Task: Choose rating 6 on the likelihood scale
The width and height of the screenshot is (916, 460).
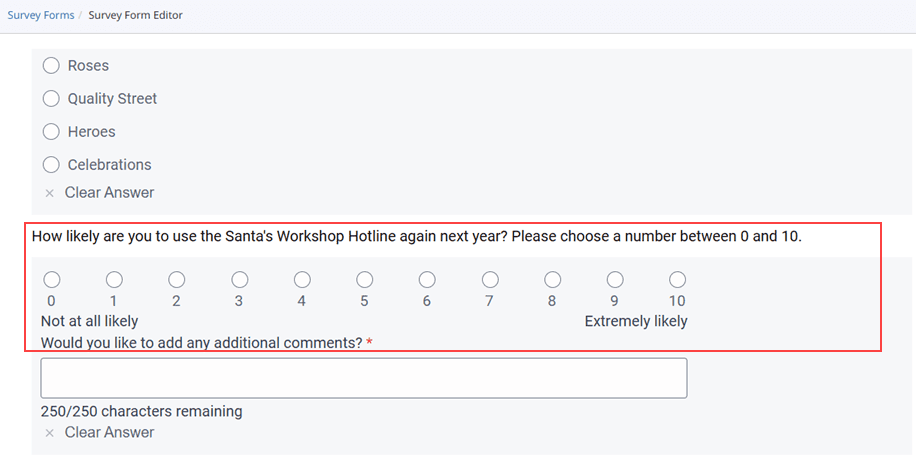Action: coord(427,279)
